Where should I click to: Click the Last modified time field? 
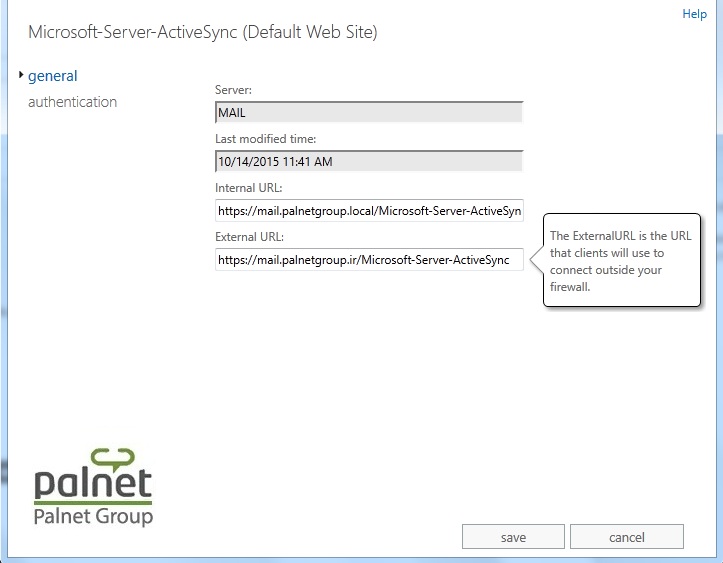pos(369,161)
